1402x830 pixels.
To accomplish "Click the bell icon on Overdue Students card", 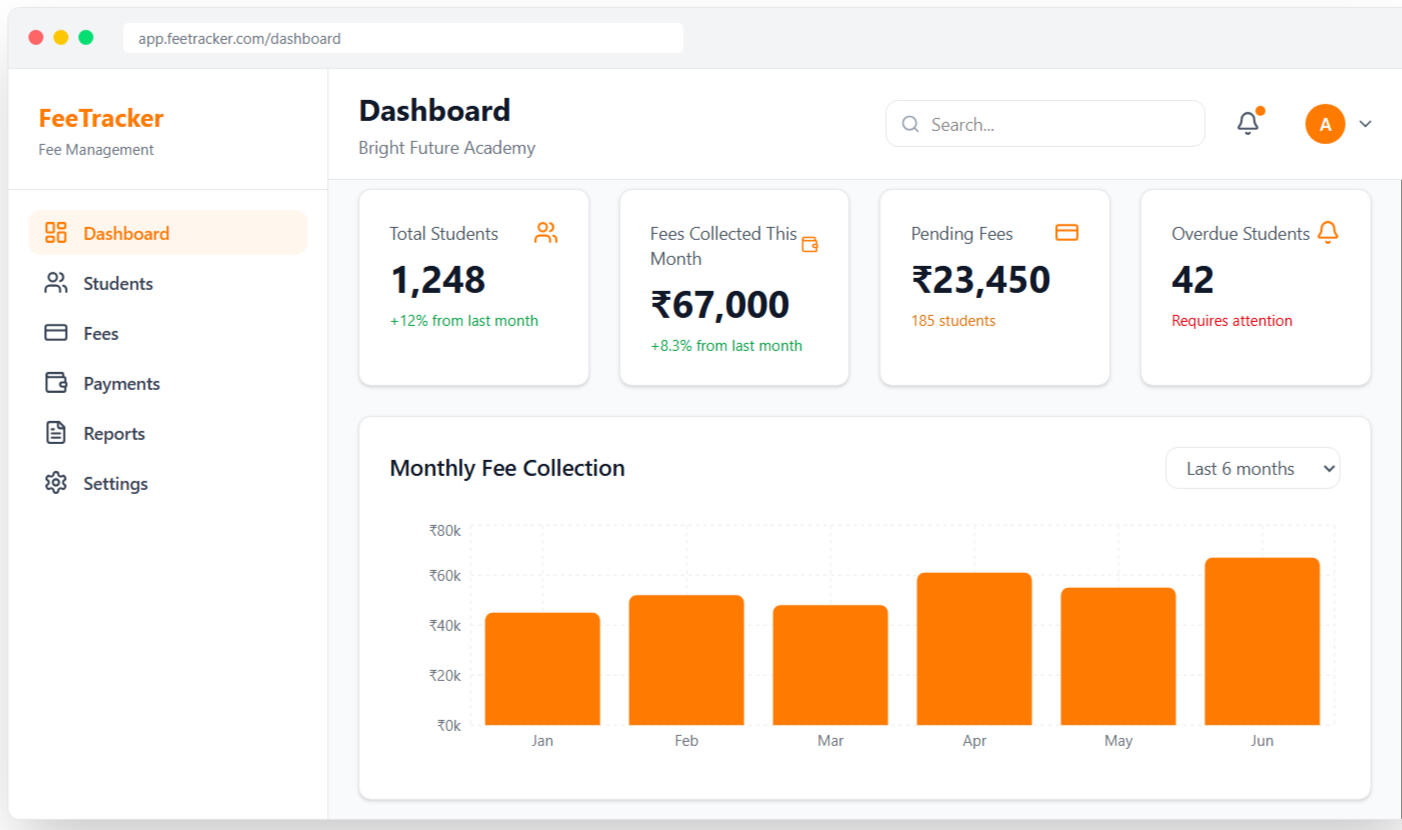I will coord(1327,233).
